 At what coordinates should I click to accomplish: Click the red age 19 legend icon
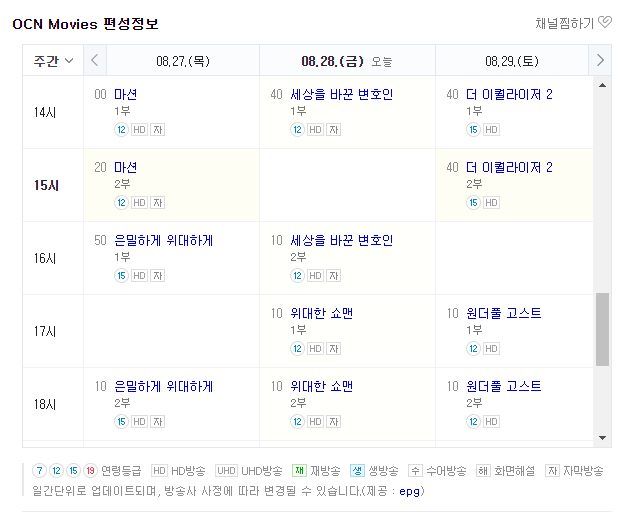[x=91, y=470]
